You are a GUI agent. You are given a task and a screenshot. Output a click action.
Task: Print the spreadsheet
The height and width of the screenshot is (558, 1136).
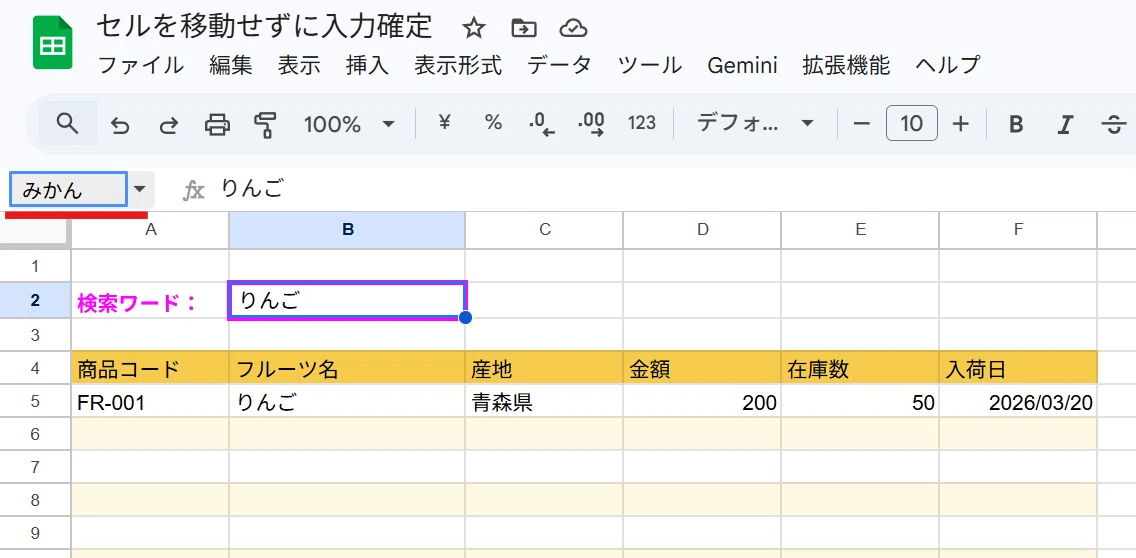coord(217,125)
